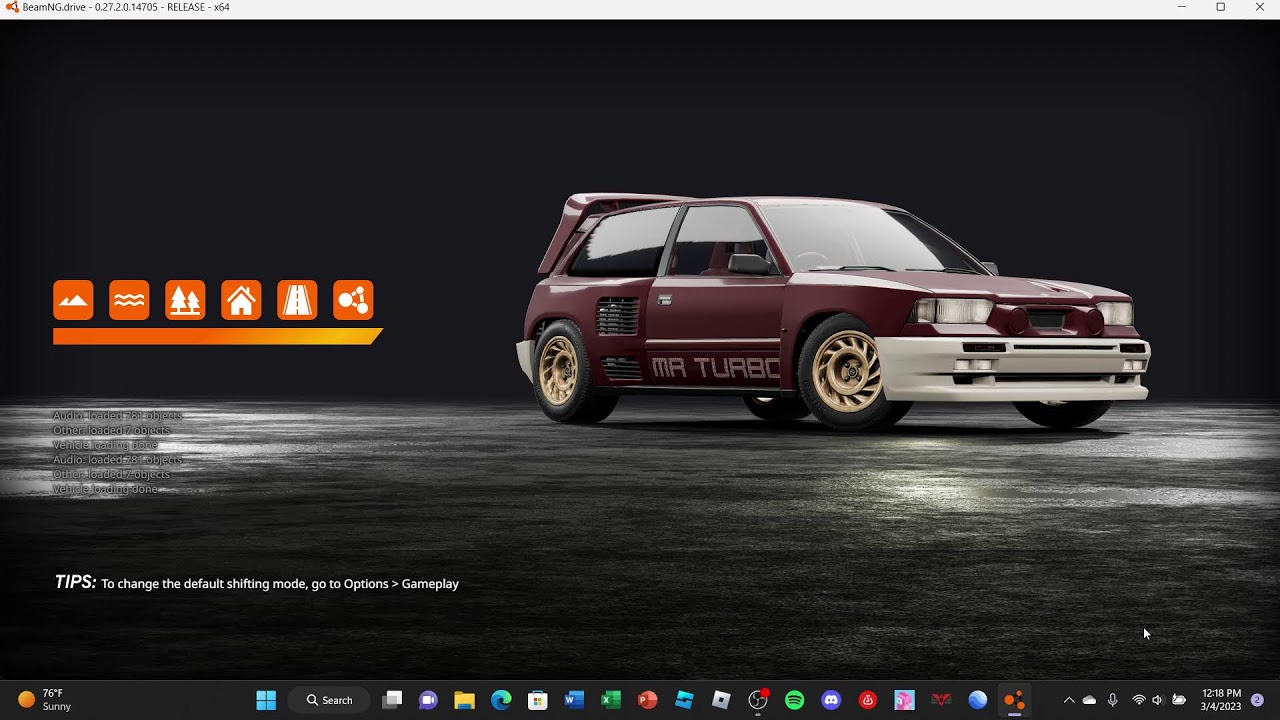Click the connected nodes loading icon

353,300
